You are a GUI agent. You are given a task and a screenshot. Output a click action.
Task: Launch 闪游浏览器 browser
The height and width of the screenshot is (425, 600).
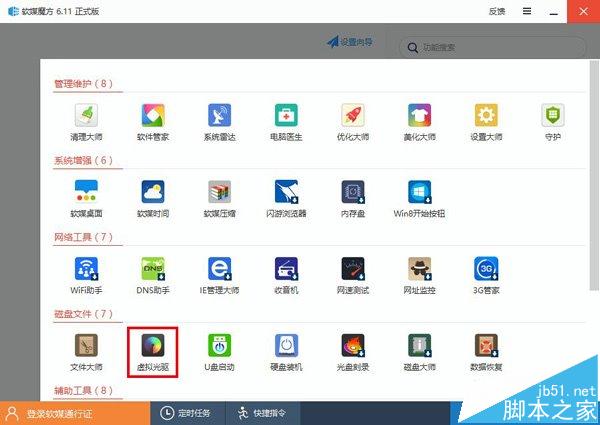point(286,199)
